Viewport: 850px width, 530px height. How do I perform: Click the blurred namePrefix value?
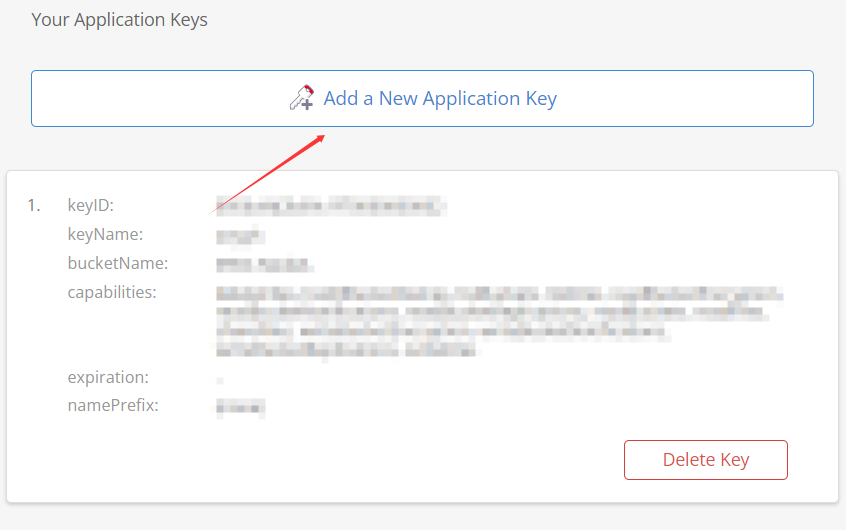240,407
